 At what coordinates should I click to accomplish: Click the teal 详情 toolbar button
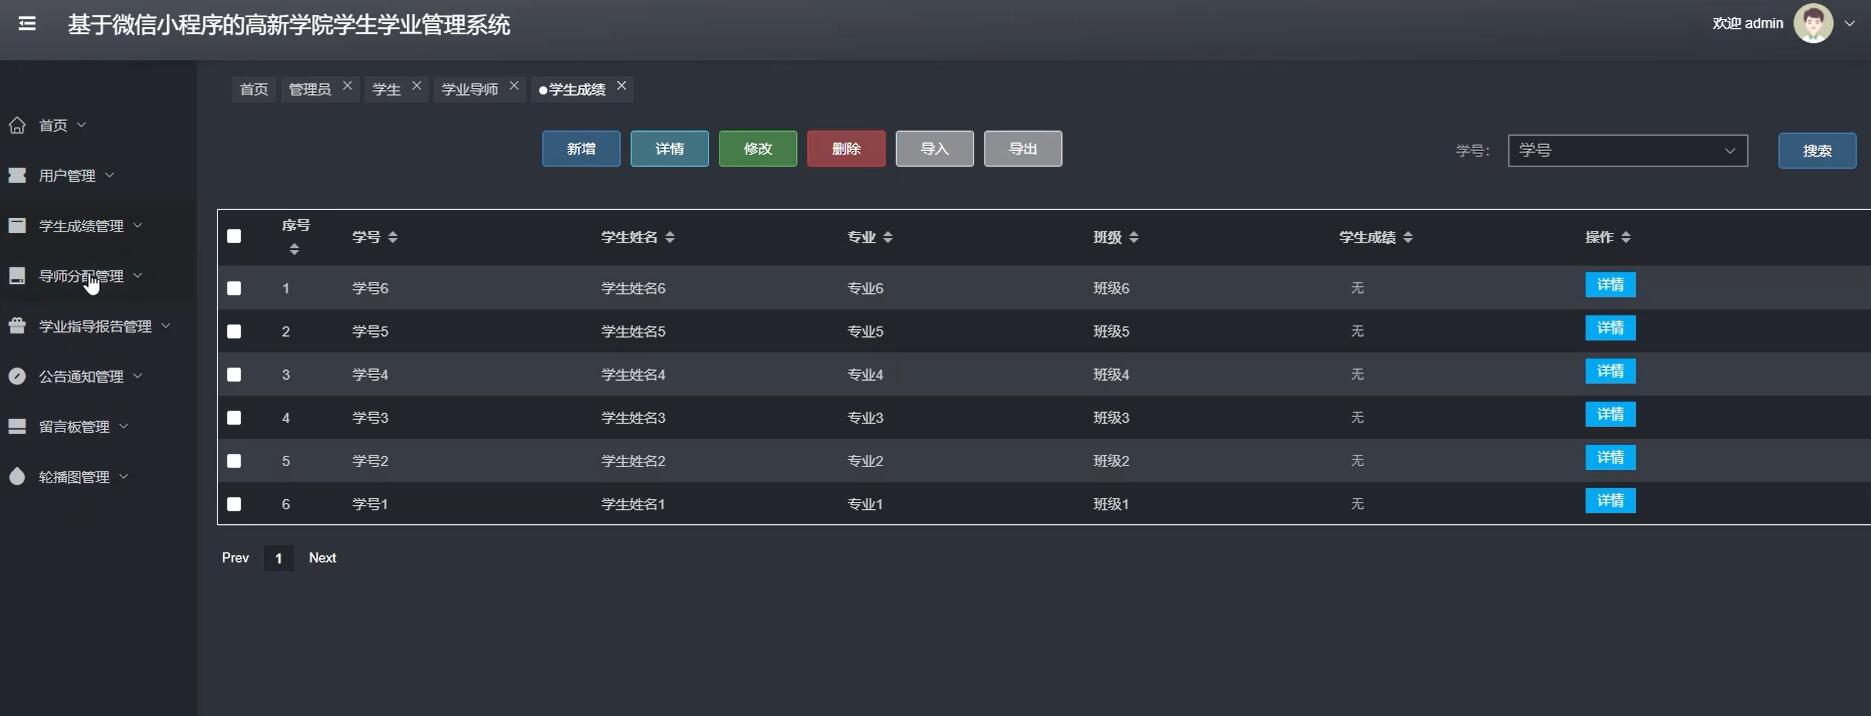669,149
